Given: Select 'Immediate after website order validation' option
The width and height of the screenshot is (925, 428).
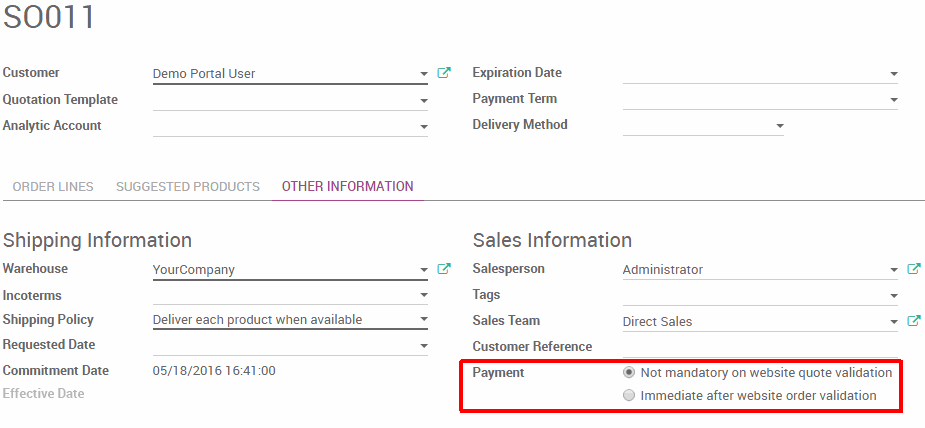Looking at the screenshot, I should click(629, 395).
